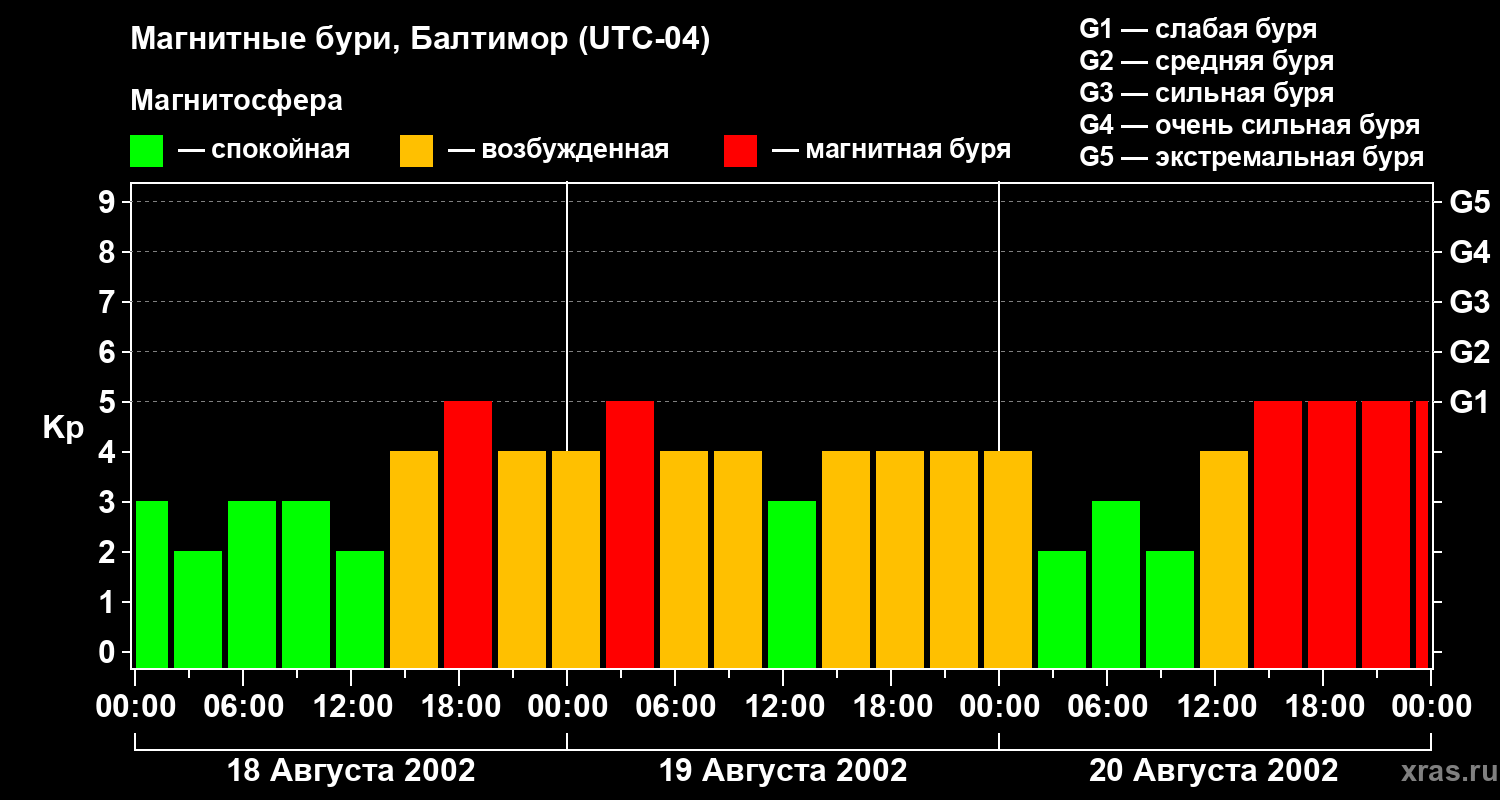Click the standalone 'G1' right-axis label
Screen dimensions: 1500x800
click(1470, 402)
